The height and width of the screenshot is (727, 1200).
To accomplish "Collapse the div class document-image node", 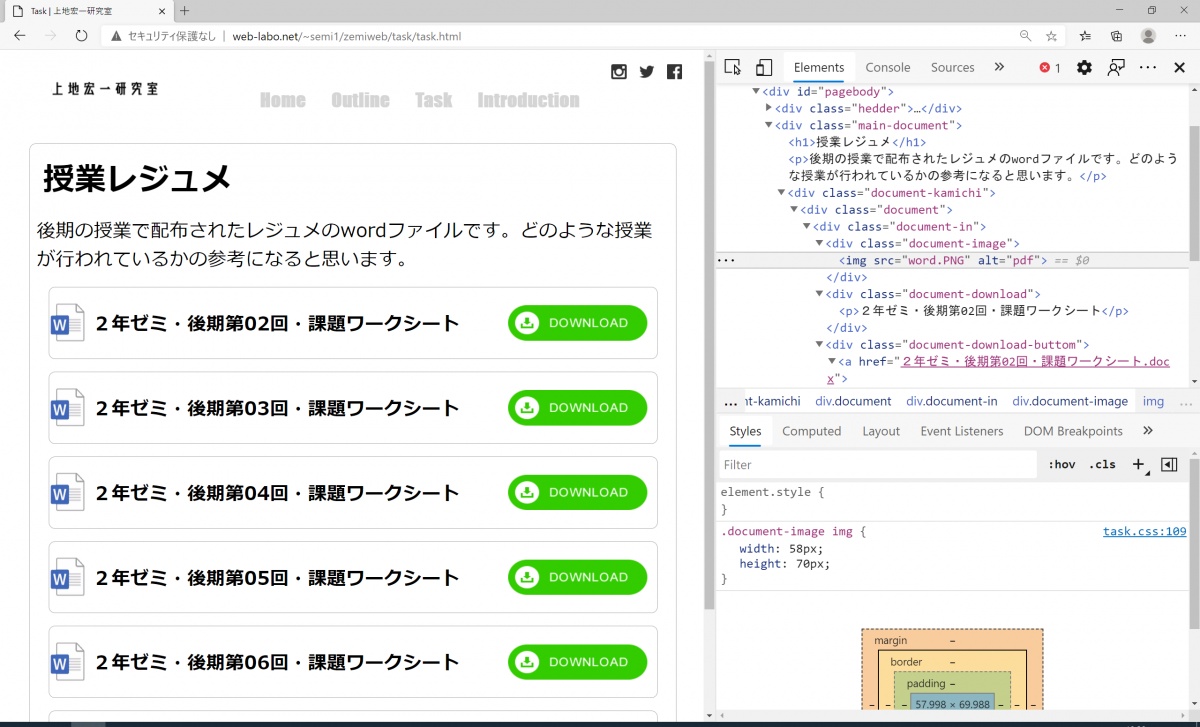I will [x=818, y=243].
